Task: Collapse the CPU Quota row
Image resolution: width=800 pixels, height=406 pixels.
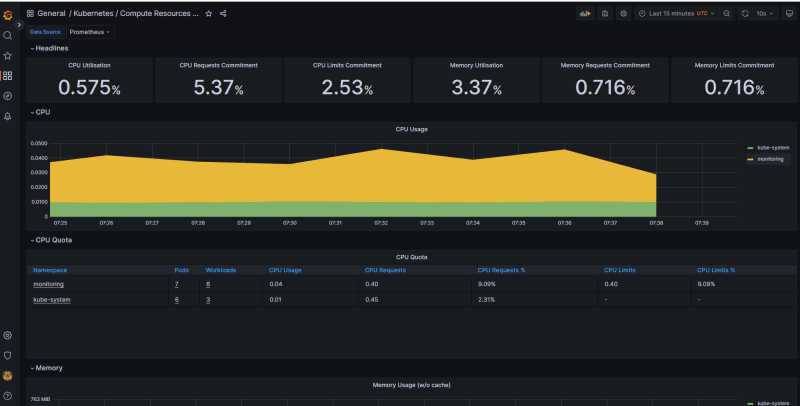Action: tap(51, 240)
